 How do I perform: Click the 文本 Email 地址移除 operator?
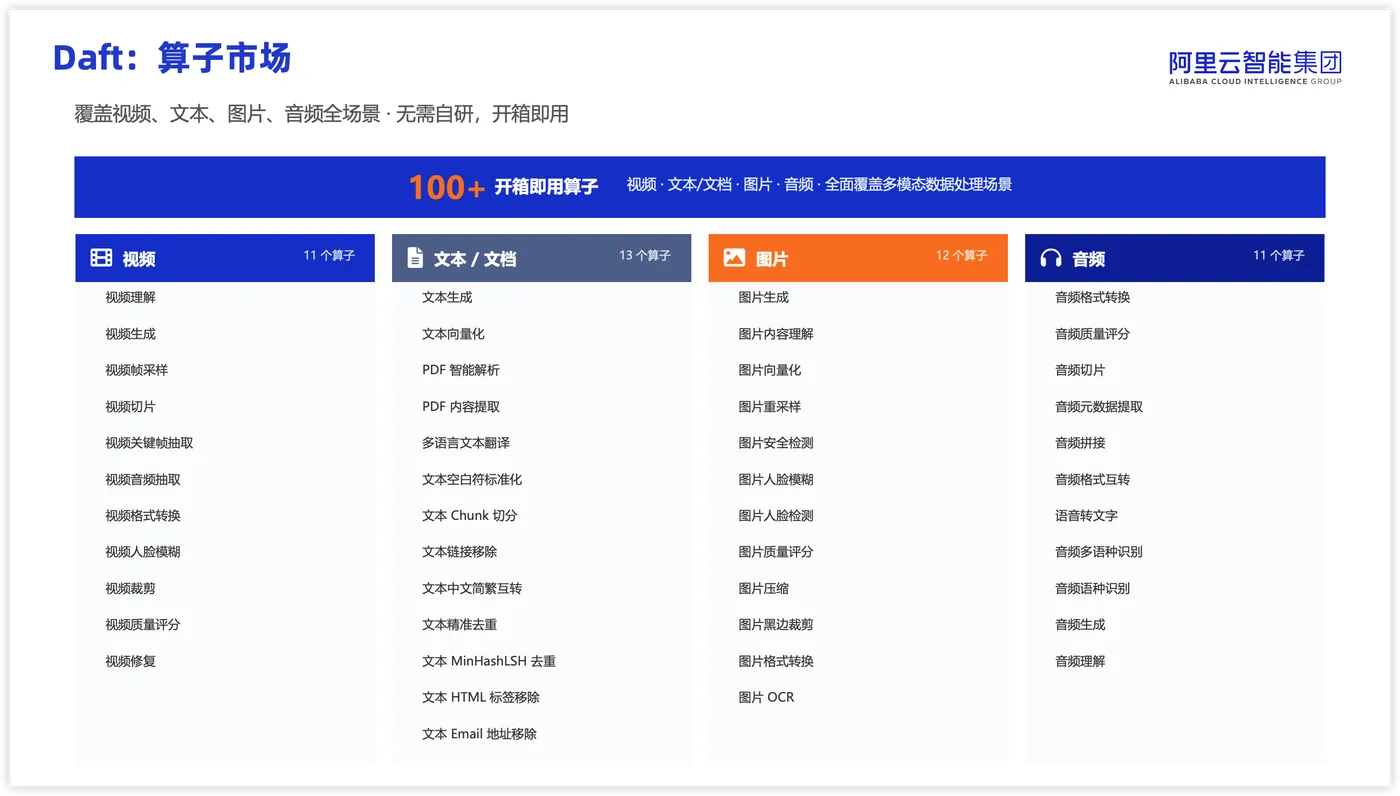coord(480,734)
